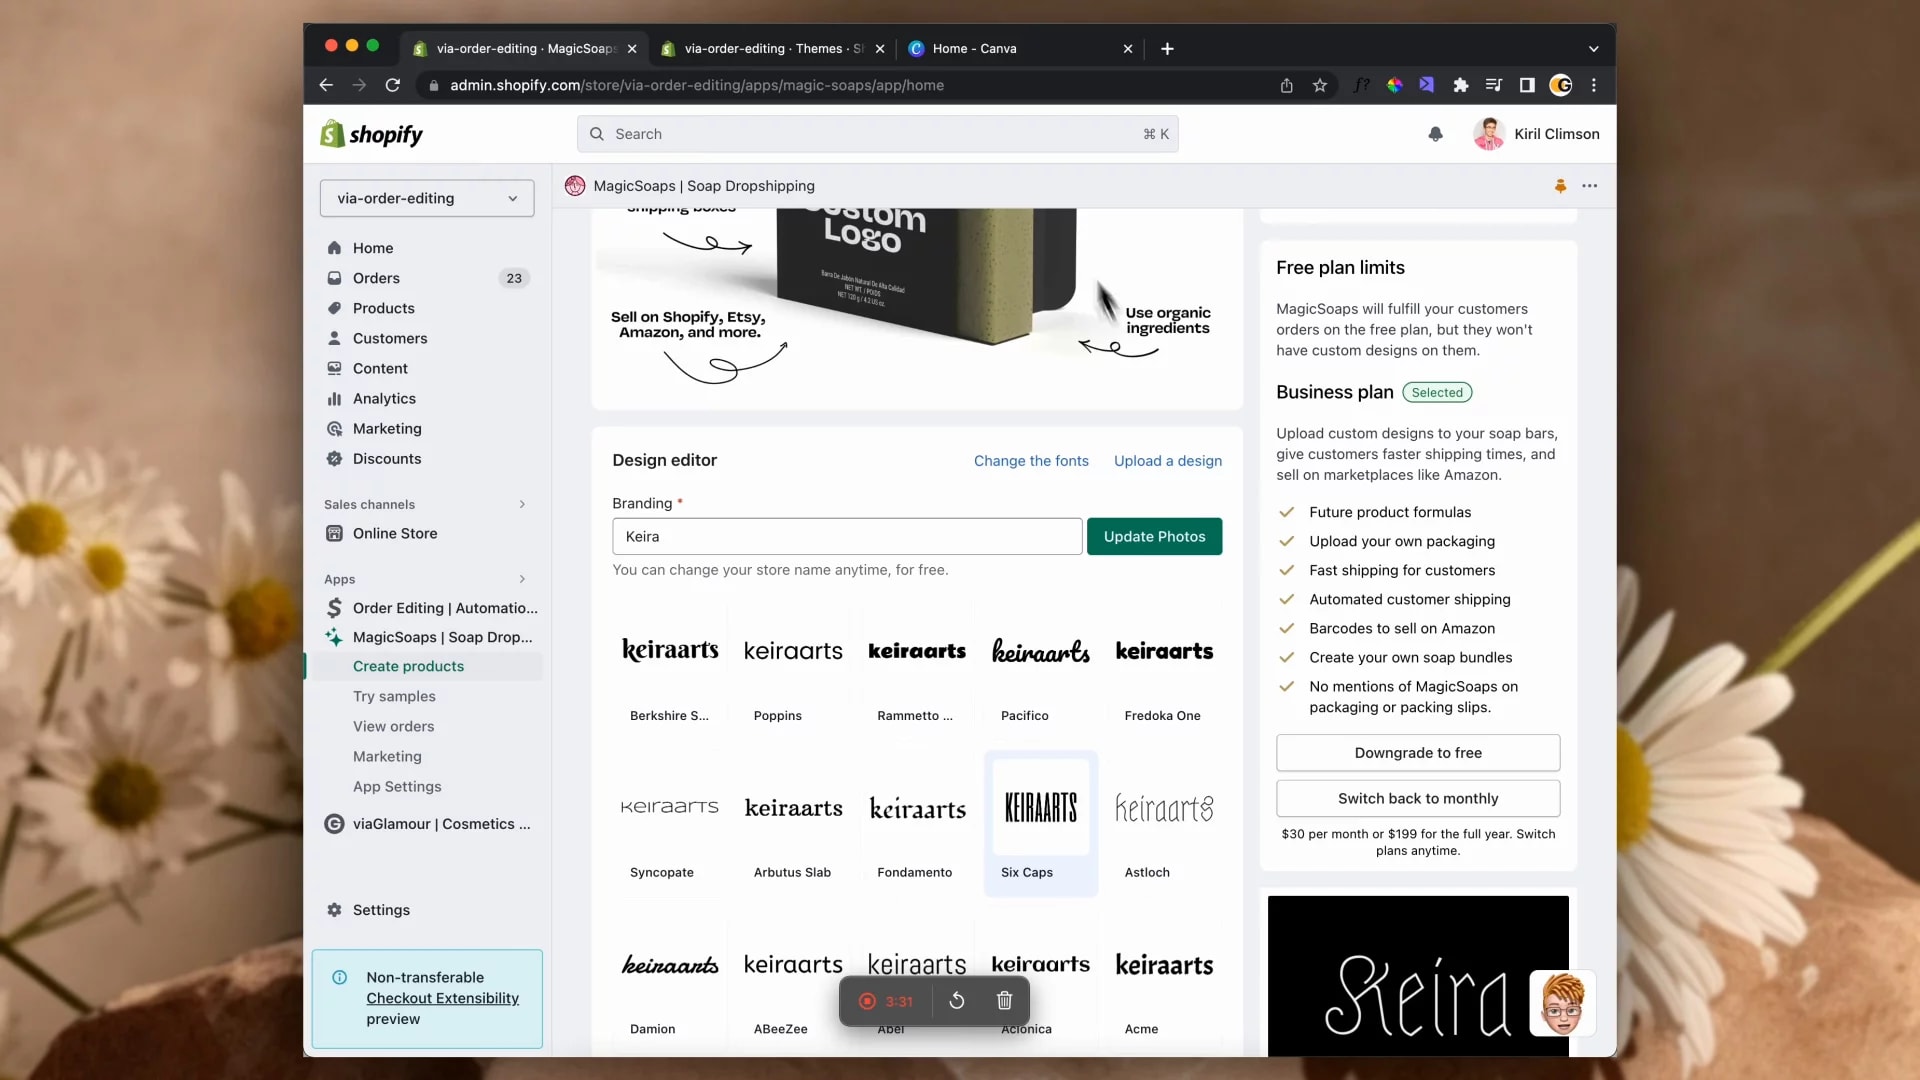Viewport: 1920px width, 1080px height.
Task: Click the memoji avatar overlay
Action: click(1562, 1003)
